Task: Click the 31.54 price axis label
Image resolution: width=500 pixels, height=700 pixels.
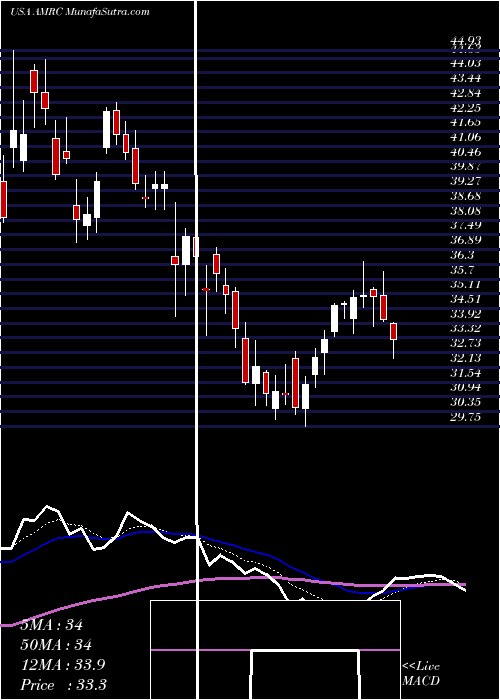Action: pyautogui.click(x=465, y=372)
